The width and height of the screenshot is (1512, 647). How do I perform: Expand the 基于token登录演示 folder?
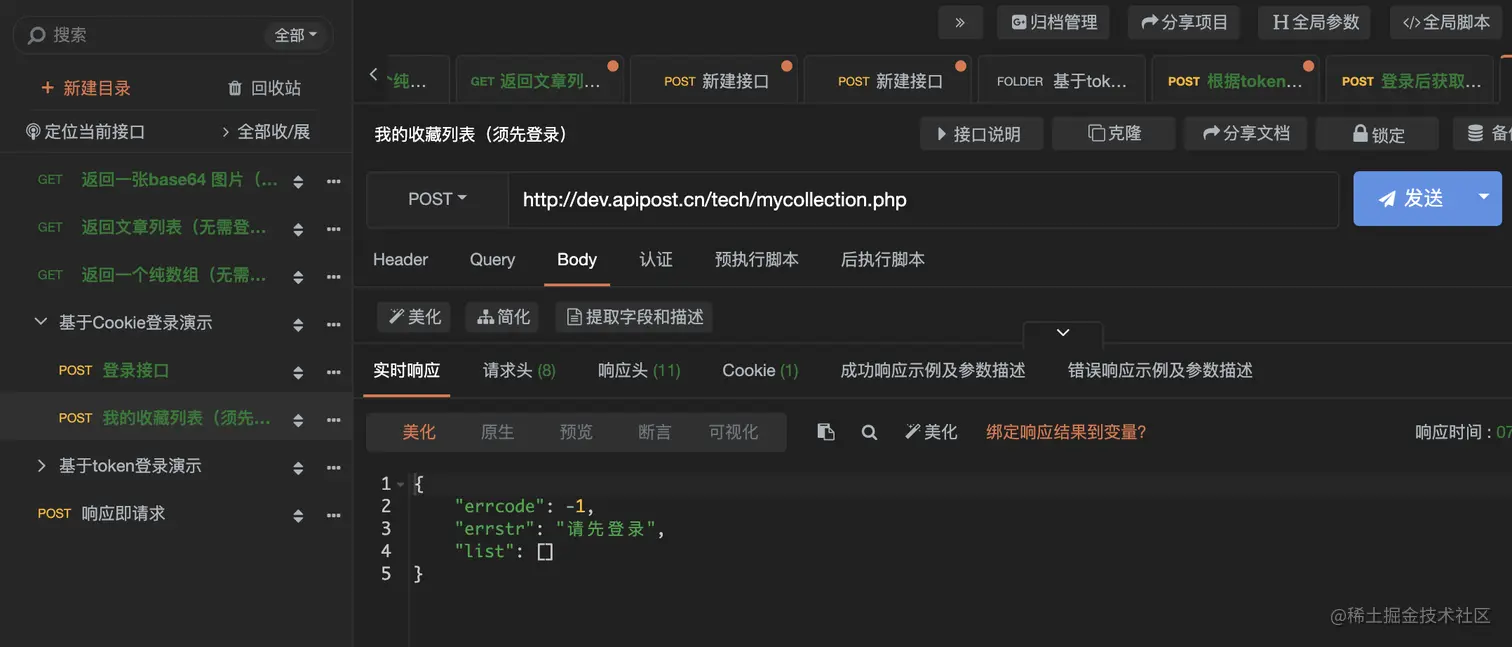tap(41, 466)
